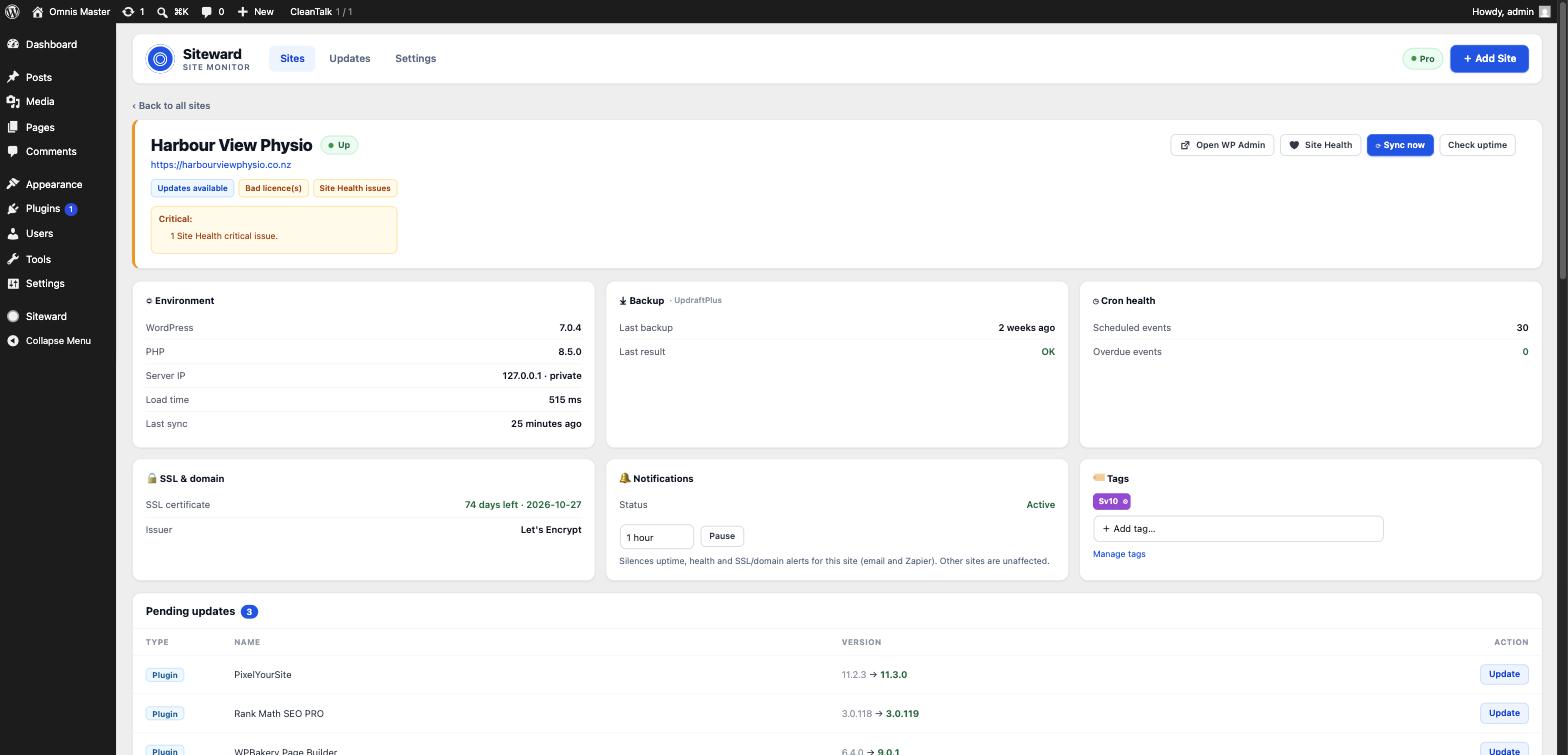Open the Howdy, admin account menu

pyautogui.click(x=1511, y=12)
